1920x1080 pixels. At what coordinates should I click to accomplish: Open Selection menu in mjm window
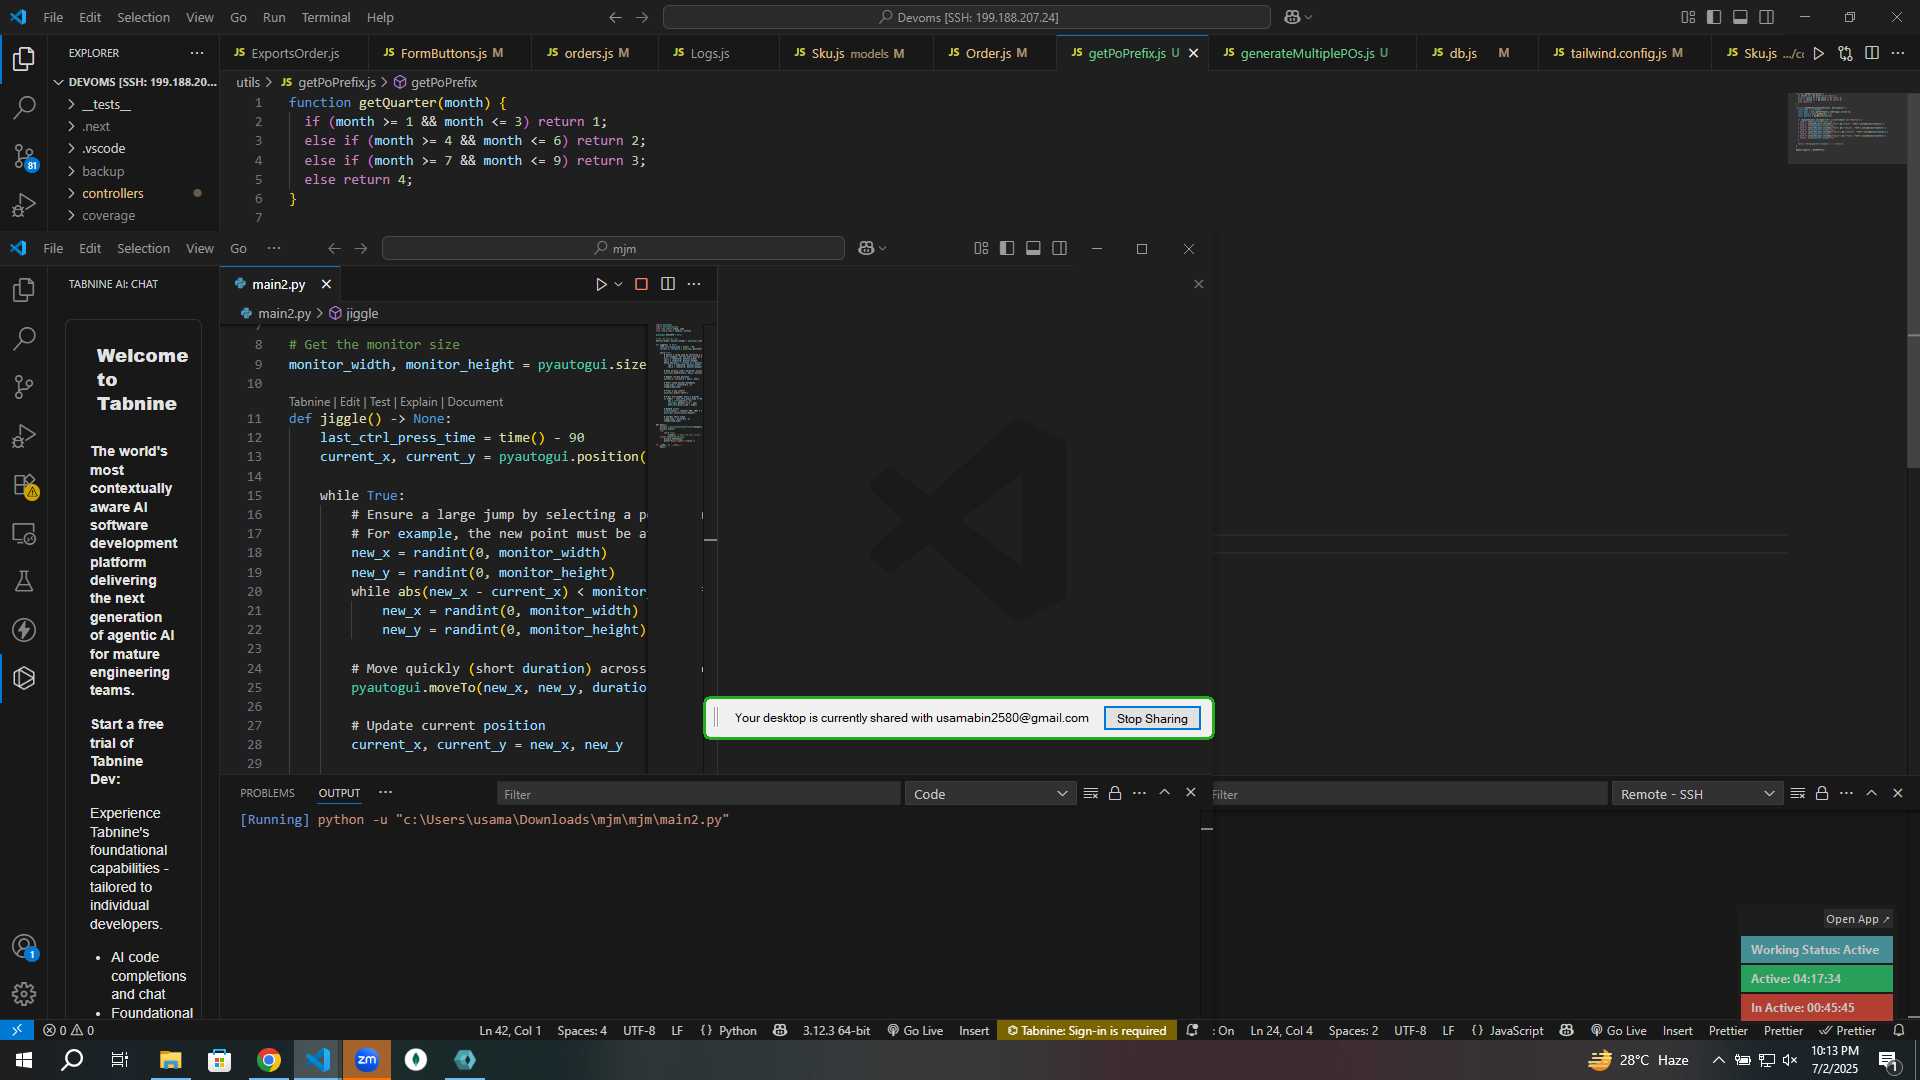point(143,248)
